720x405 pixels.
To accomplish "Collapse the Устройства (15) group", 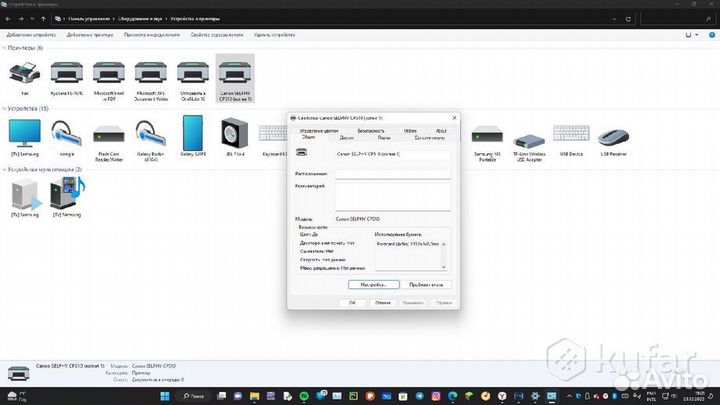I will pos(4,108).
